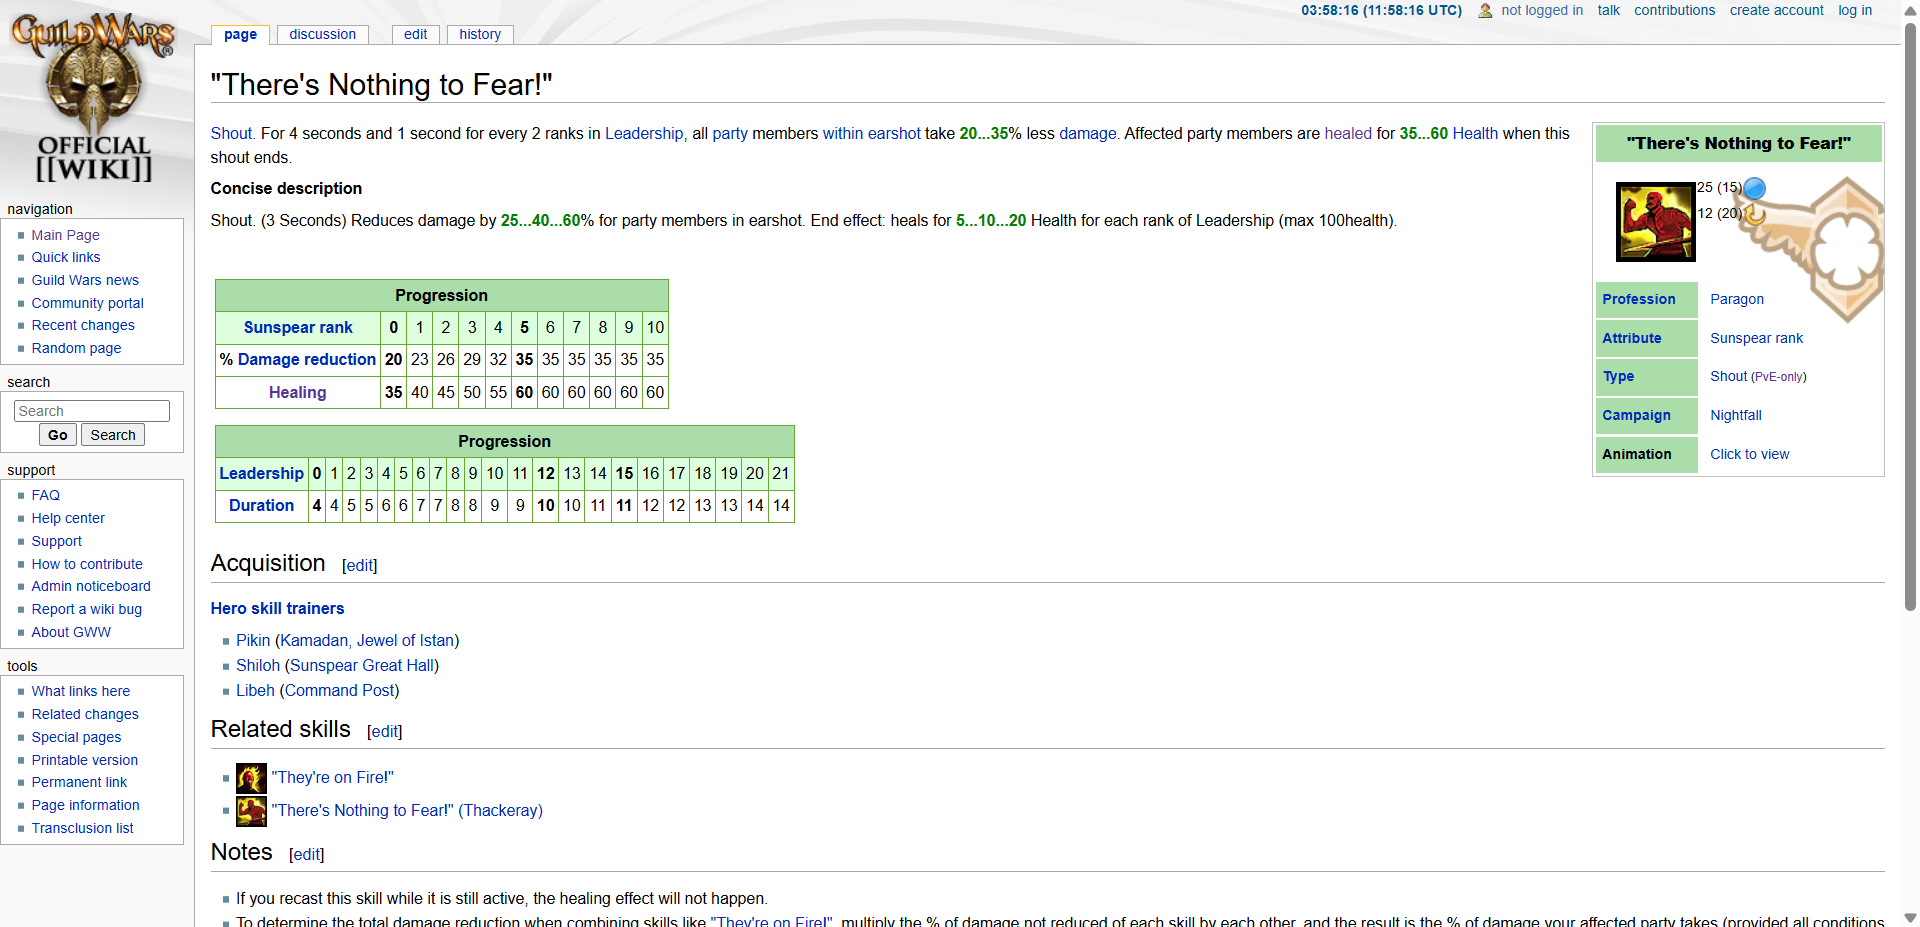Open Page information link
1920x927 pixels.
85,805
